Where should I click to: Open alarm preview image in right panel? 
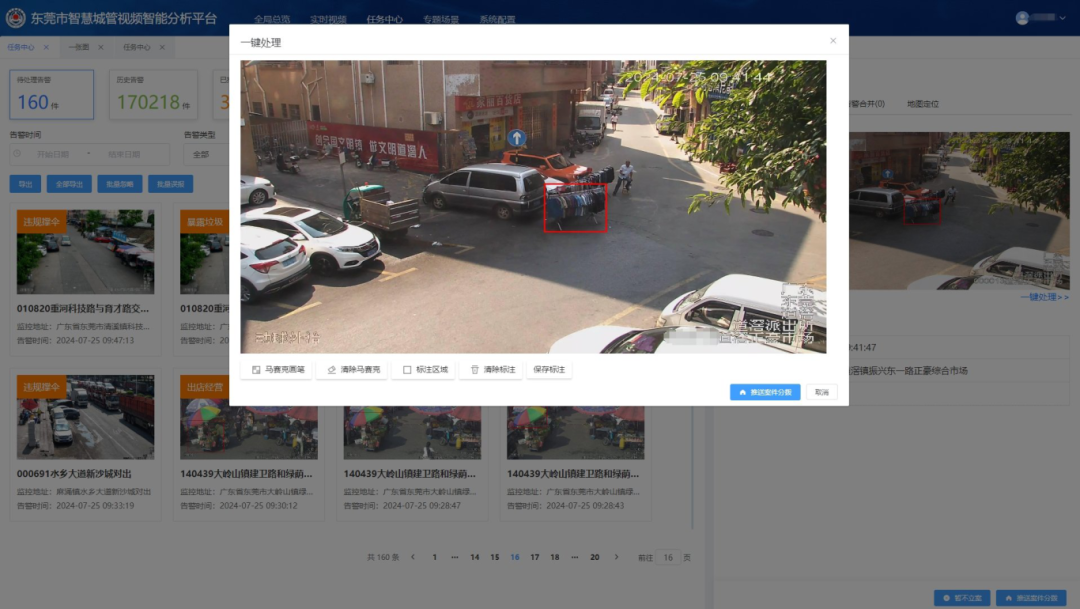coord(959,211)
